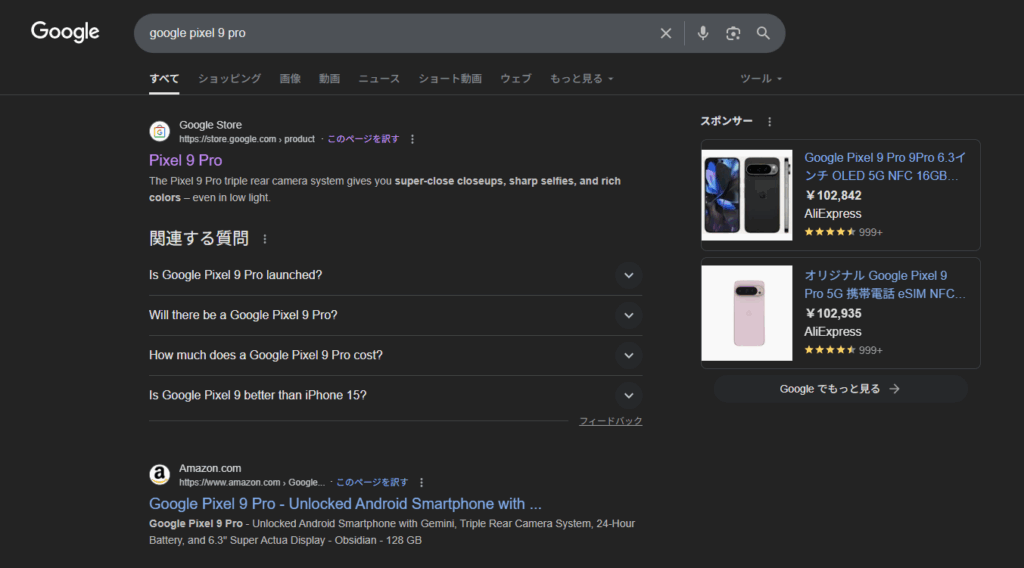Click Google Store site URL text
This screenshot has width=1024, height=568.
tap(247, 139)
